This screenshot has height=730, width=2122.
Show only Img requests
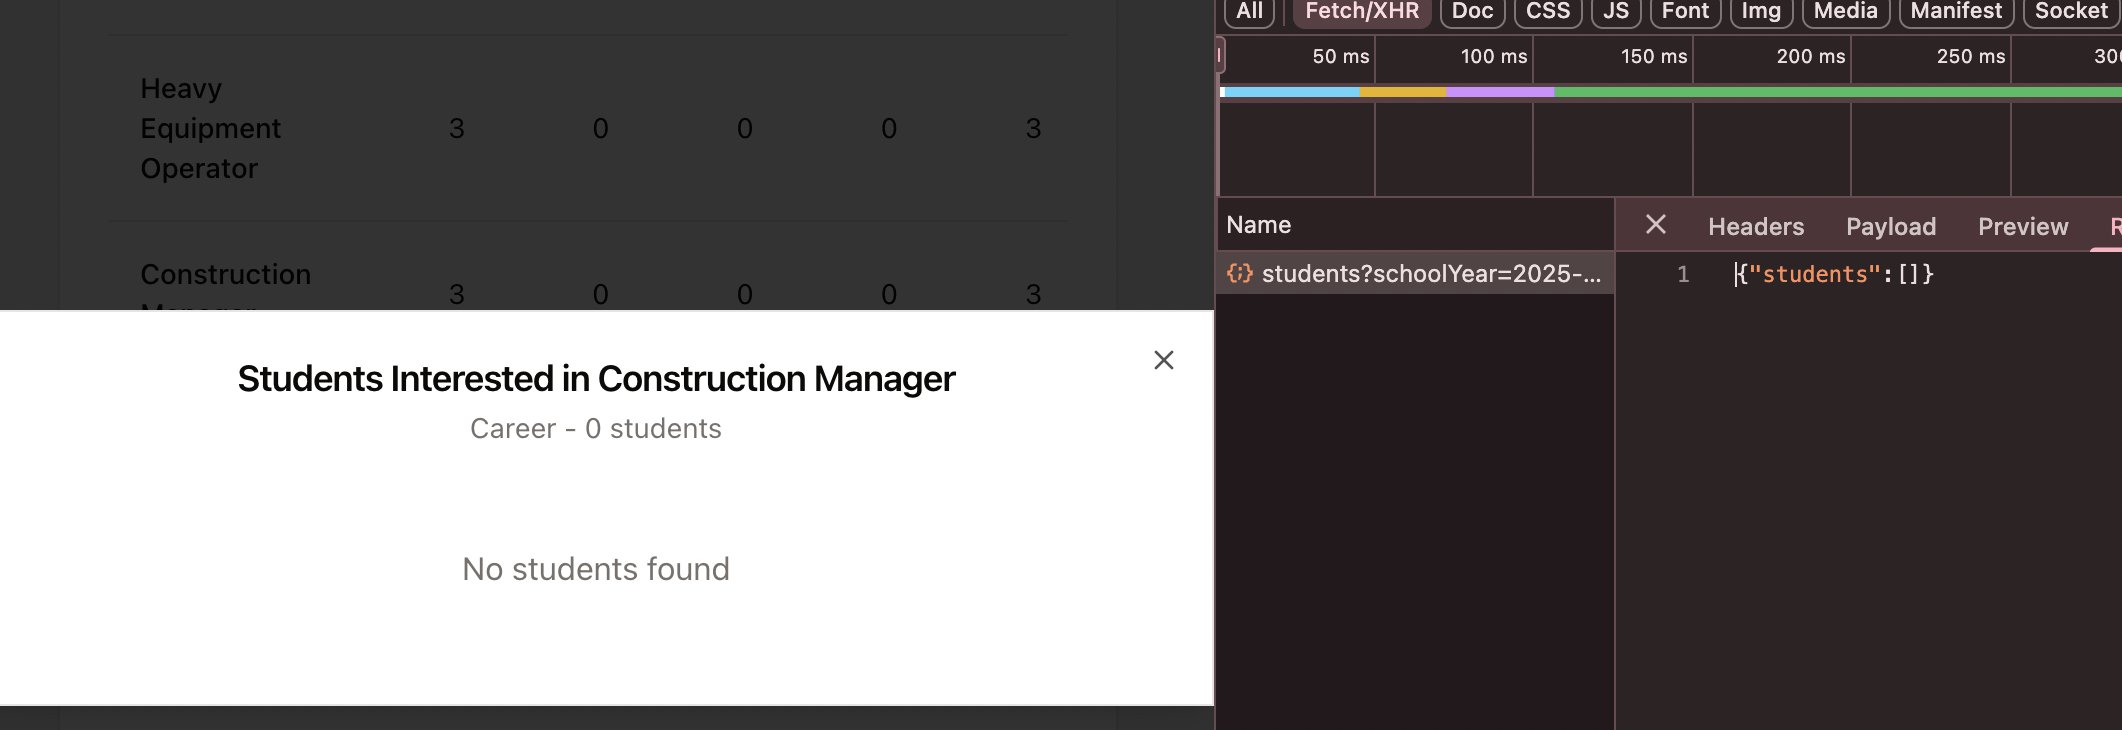tap(1760, 11)
